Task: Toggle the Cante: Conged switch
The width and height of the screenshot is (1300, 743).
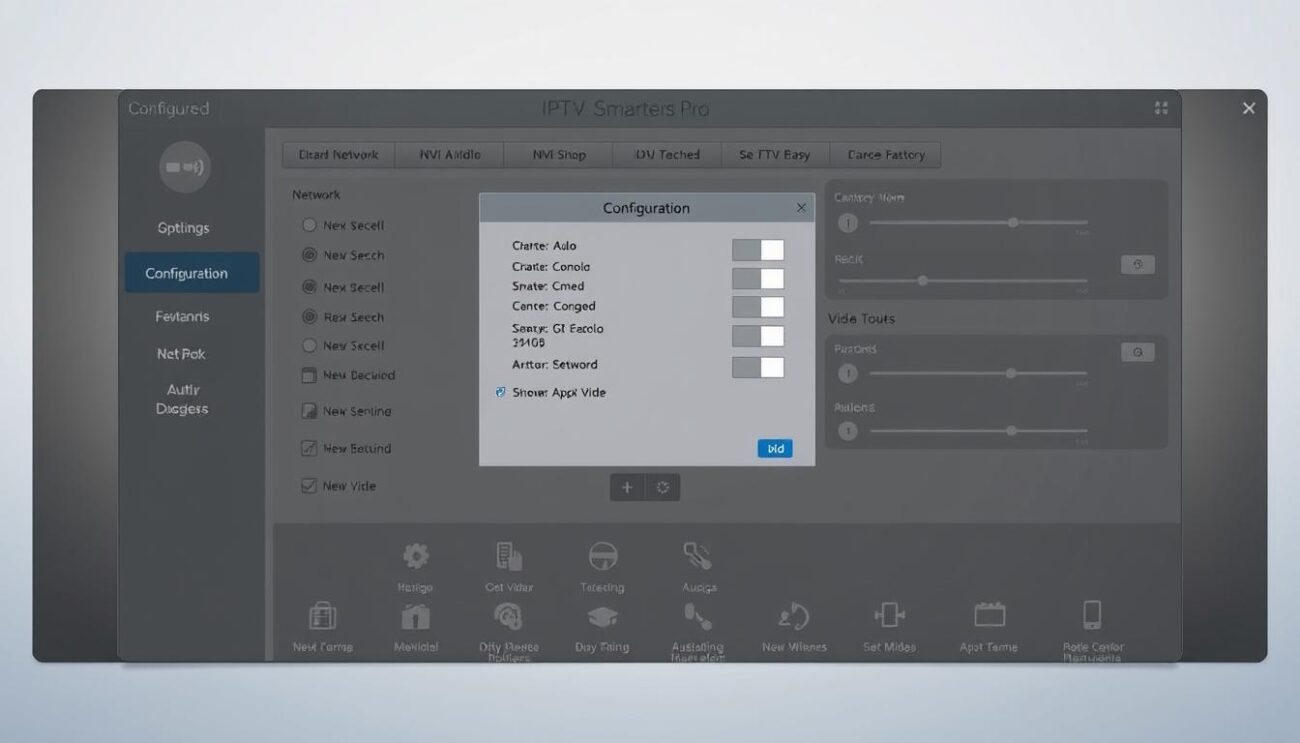Action: pos(757,336)
